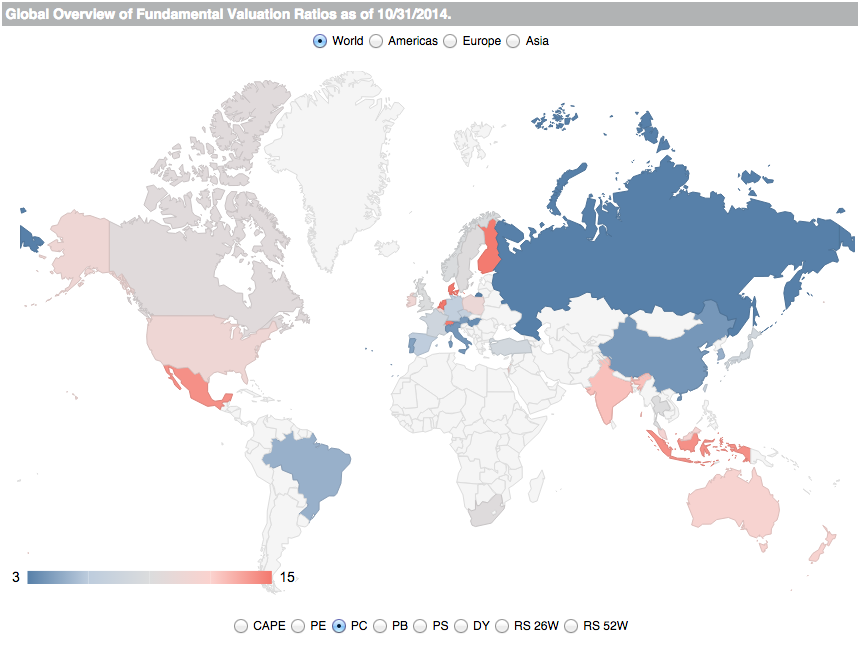Choose the PB valuation ratio

380,626
